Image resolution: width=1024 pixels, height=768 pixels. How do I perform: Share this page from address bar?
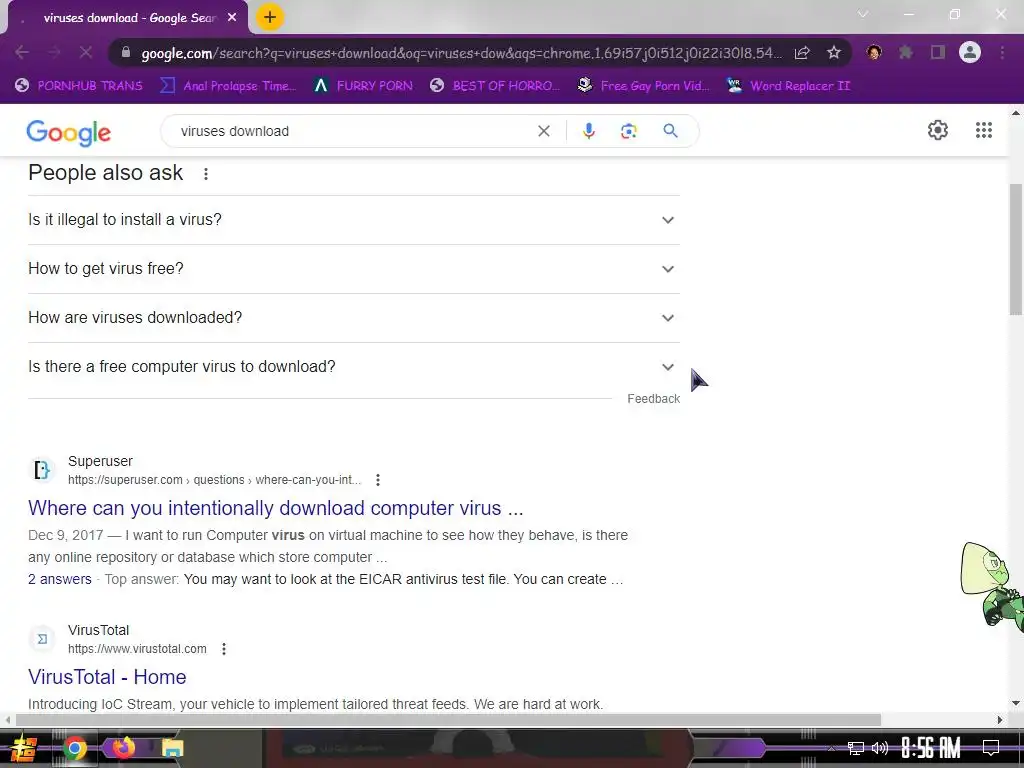[802, 52]
